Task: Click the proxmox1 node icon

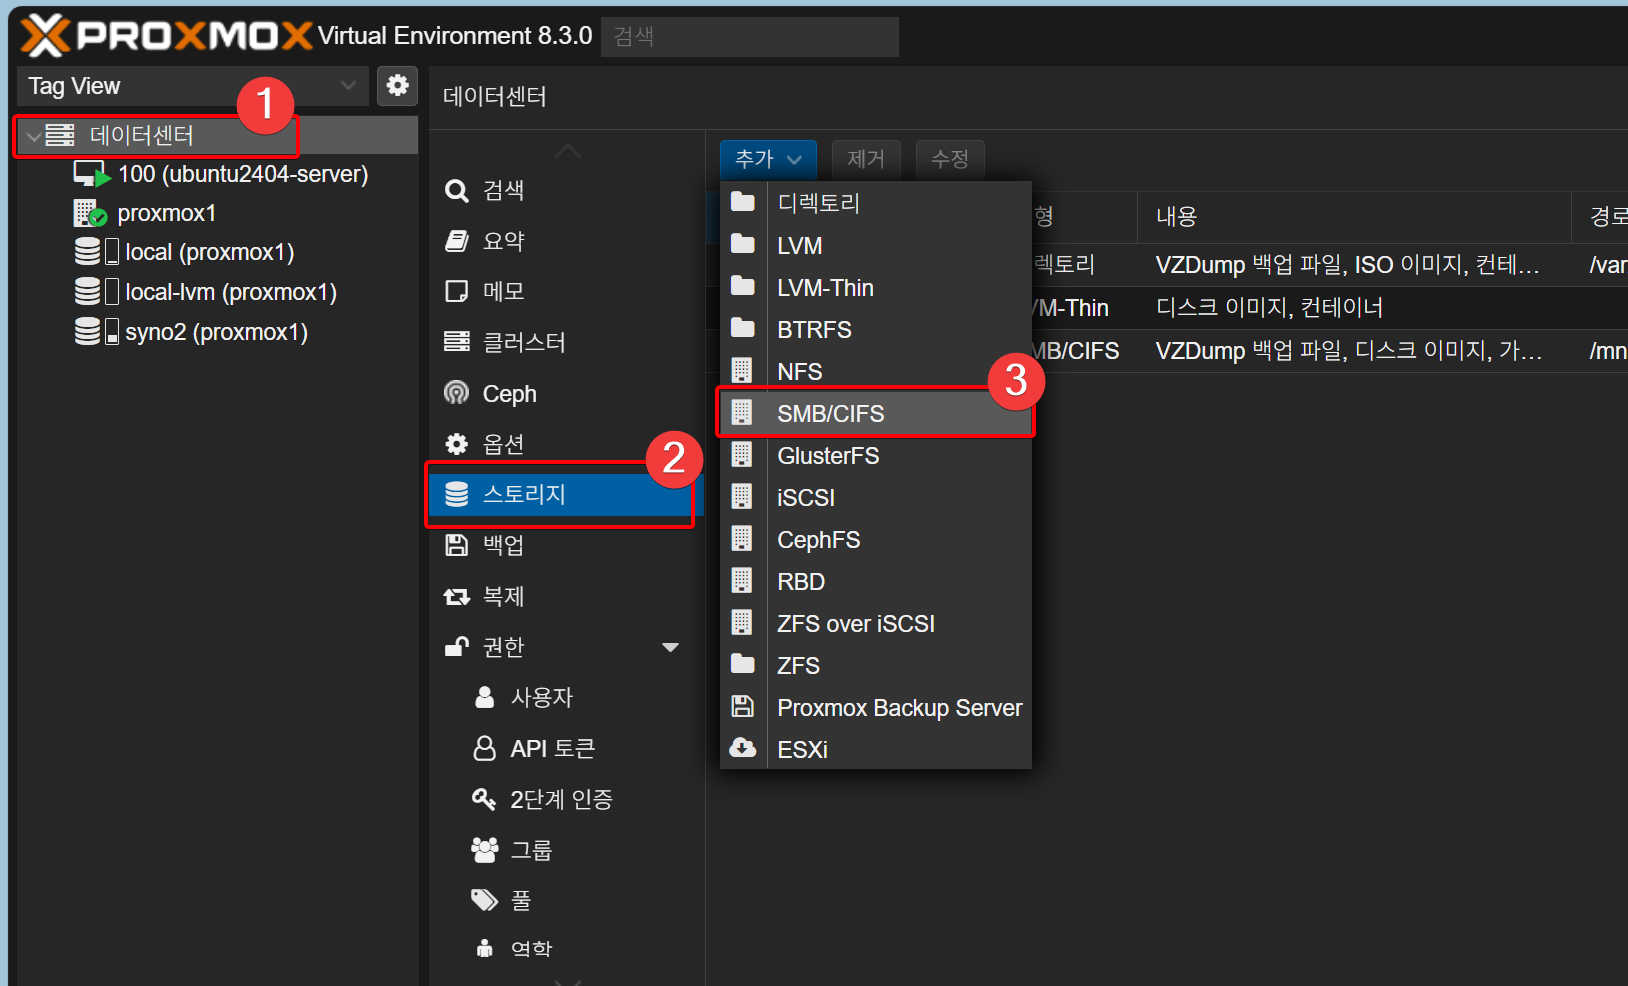Action: pyautogui.click(x=90, y=213)
